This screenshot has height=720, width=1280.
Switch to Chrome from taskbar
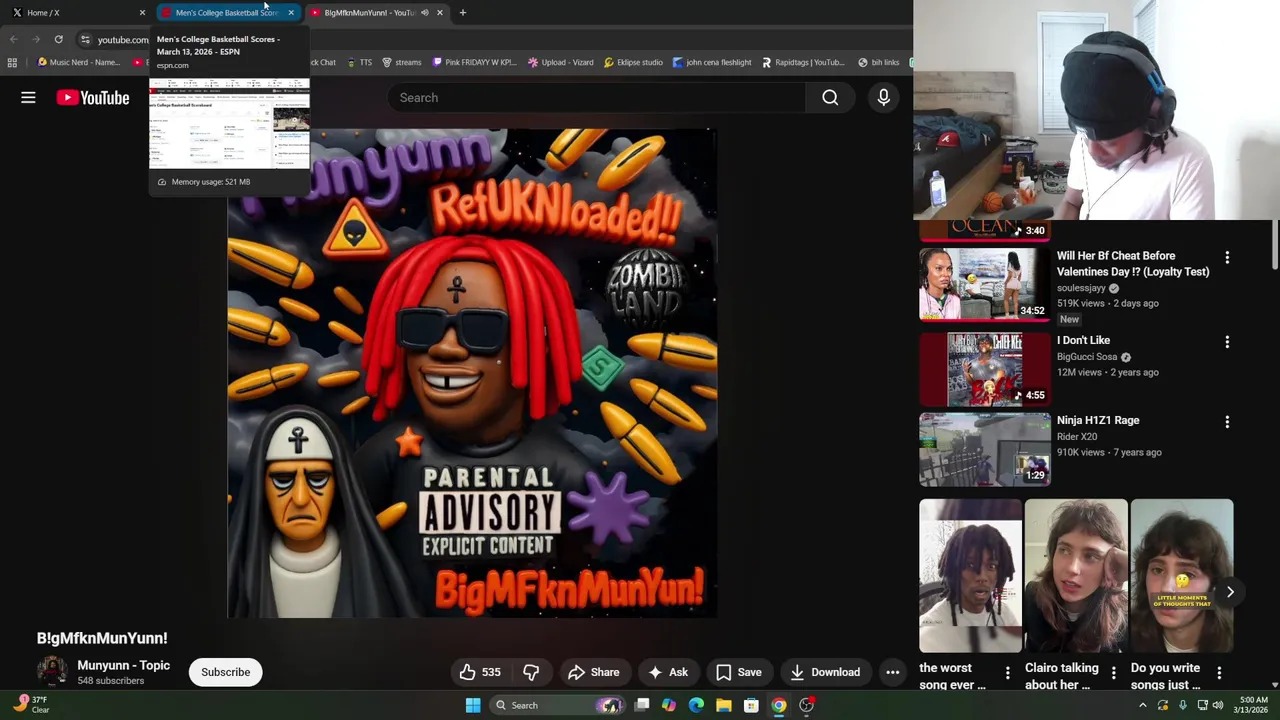pyautogui.click(x=778, y=705)
